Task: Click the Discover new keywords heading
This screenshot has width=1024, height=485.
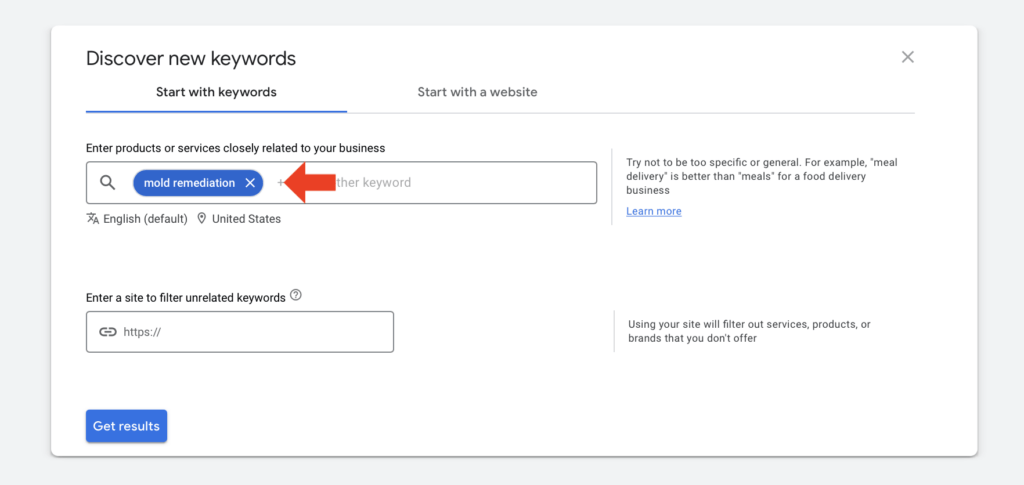Action: 191,58
